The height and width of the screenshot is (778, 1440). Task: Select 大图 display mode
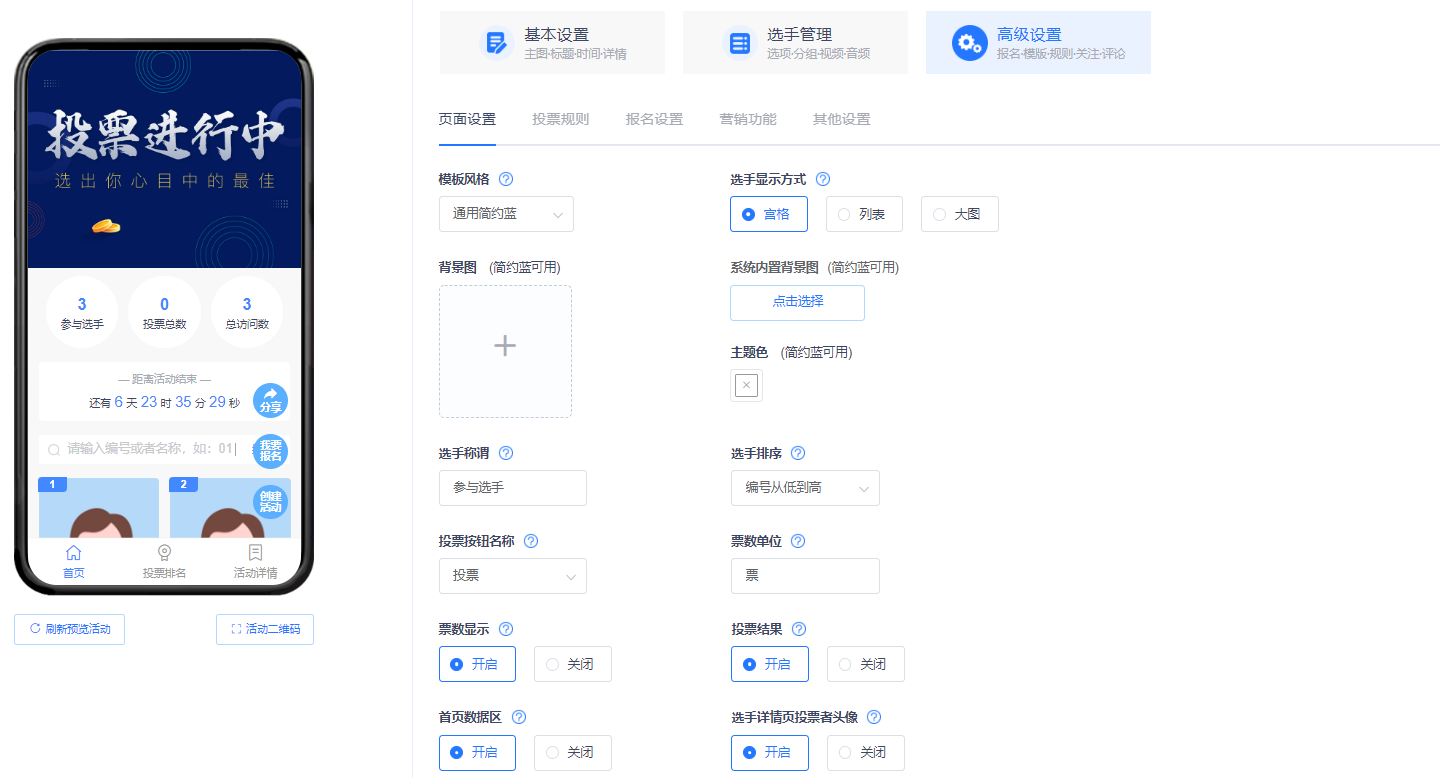(x=960, y=214)
